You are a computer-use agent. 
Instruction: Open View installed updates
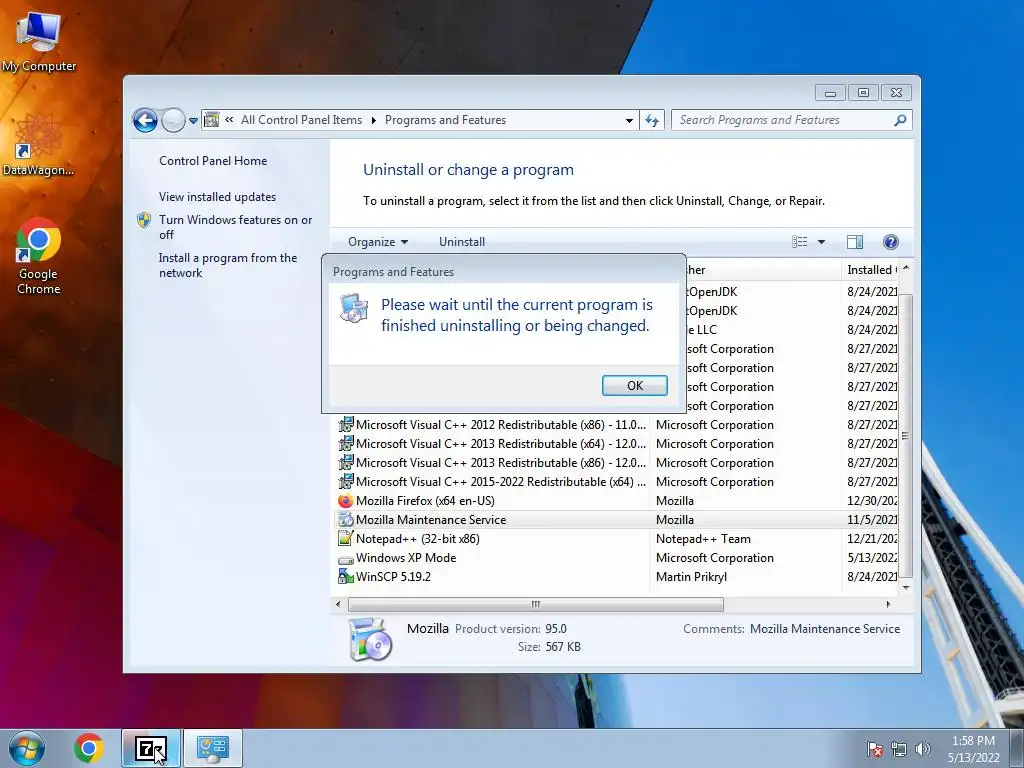click(217, 197)
